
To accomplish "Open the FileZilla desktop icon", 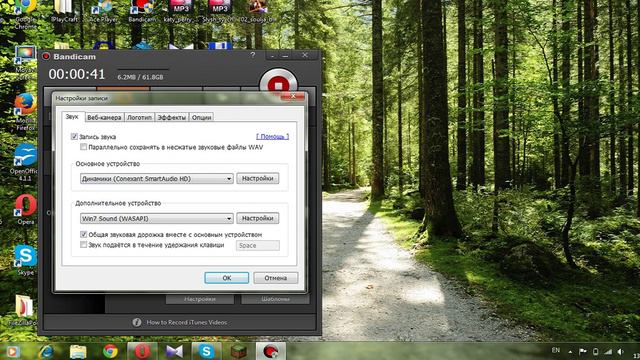I will point(24,310).
